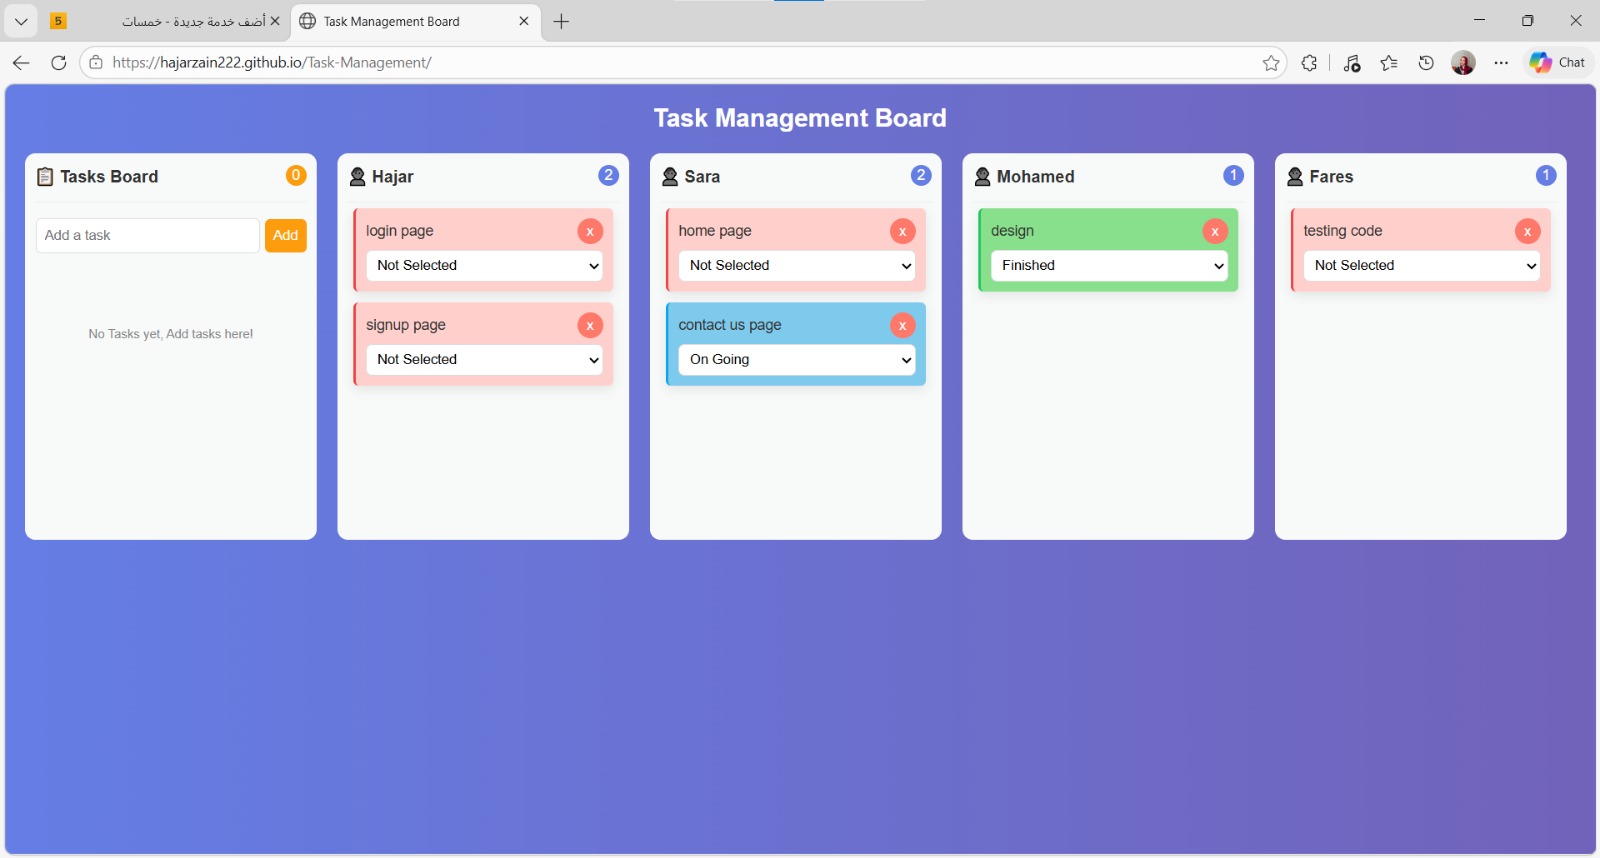Click the Tasks Board clipboard icon

click(x=45, y=177)
